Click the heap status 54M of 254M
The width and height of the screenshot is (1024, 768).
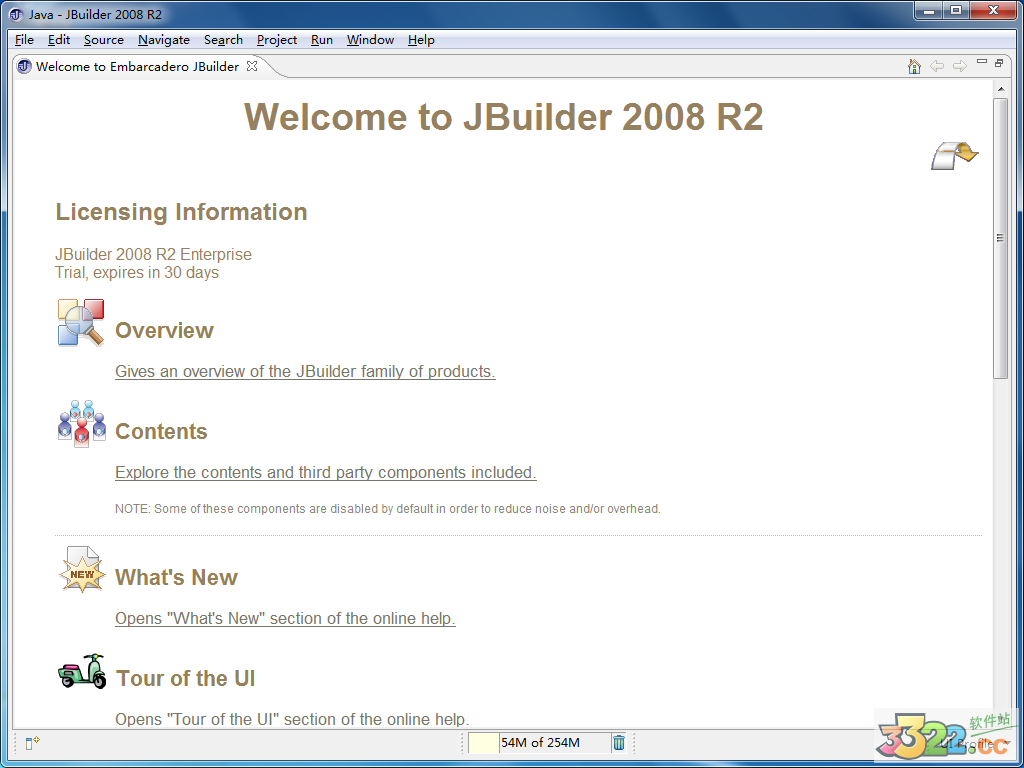tap(540, 743)
